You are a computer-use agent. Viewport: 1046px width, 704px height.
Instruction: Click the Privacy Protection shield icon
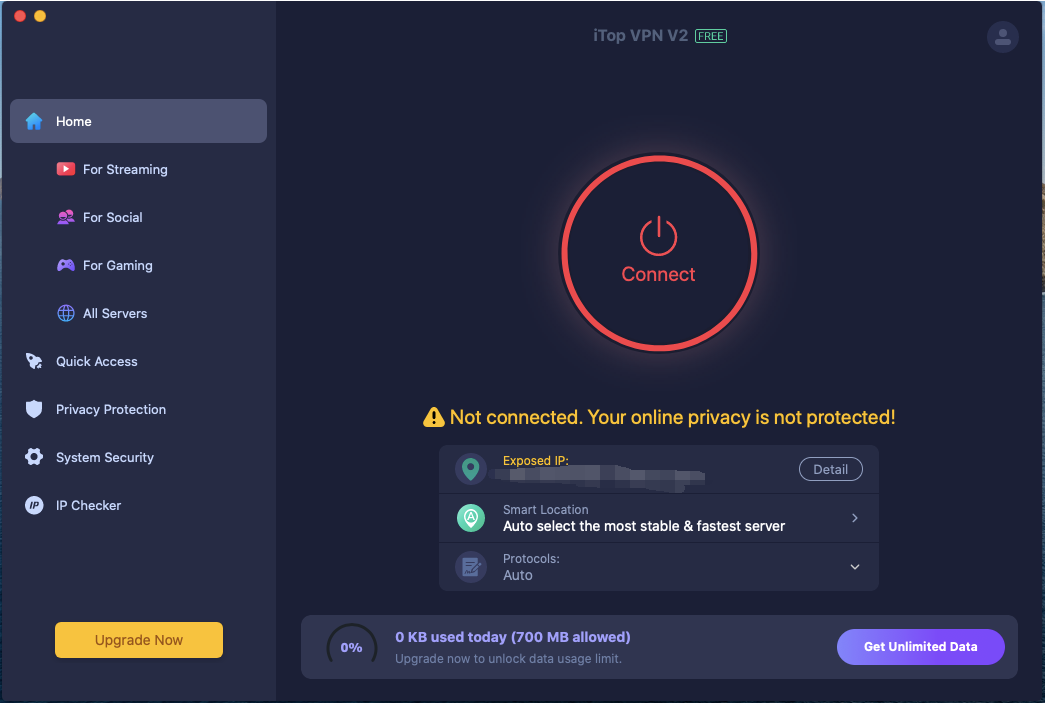tap(33, 409)
